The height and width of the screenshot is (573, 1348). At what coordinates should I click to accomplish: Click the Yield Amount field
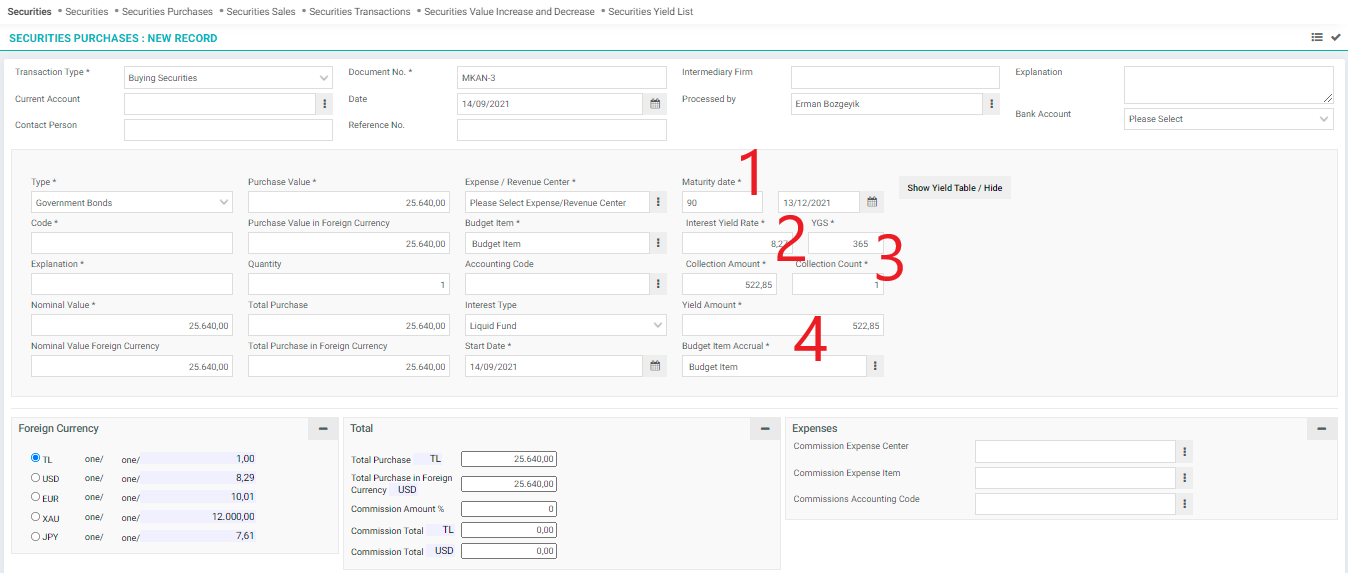point(783,326)
